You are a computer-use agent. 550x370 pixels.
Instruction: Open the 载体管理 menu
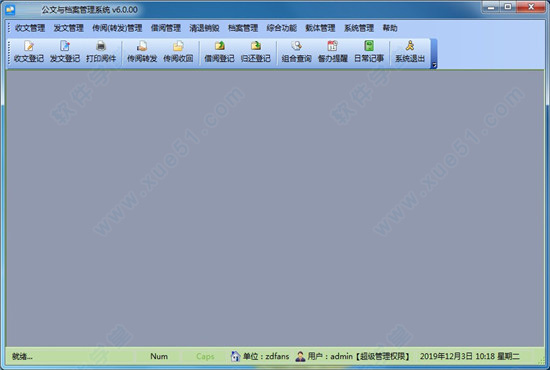point(320,28)
